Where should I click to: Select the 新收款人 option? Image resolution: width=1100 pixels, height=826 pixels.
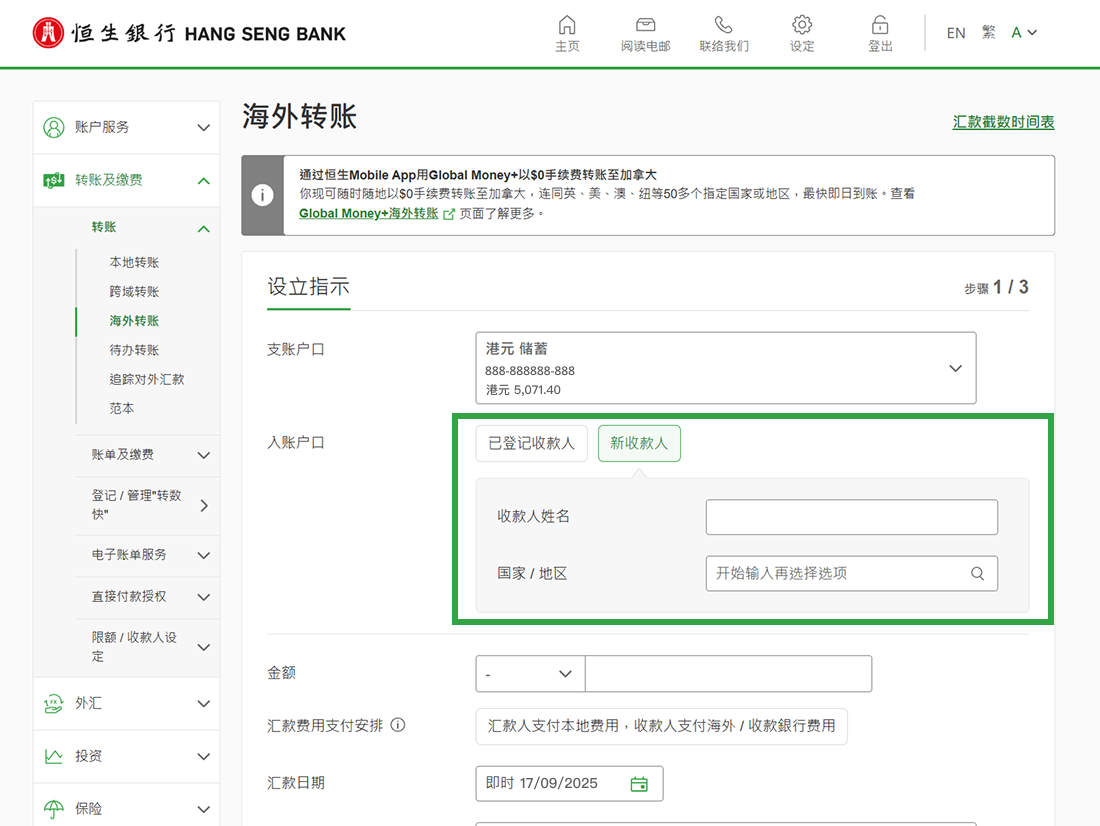tap(639, 443)
